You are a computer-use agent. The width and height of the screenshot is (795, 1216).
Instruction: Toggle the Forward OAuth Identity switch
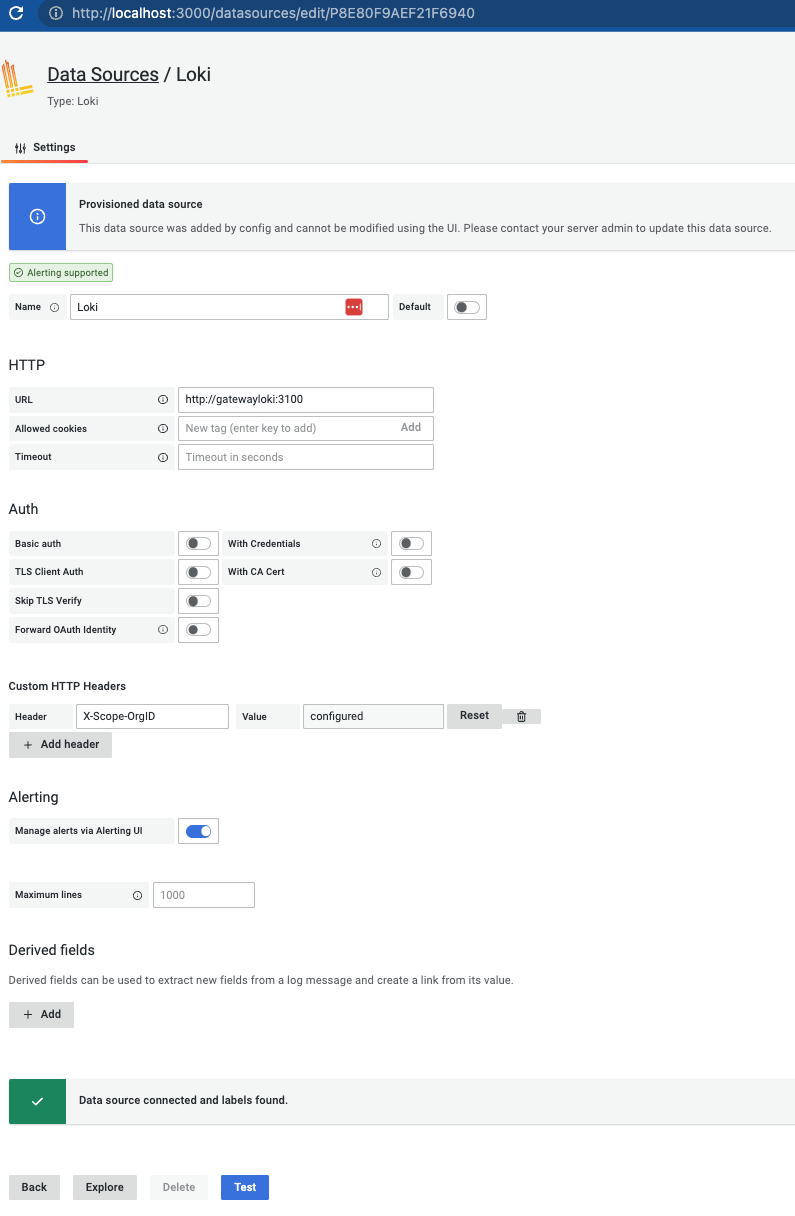tap(198, 630)
